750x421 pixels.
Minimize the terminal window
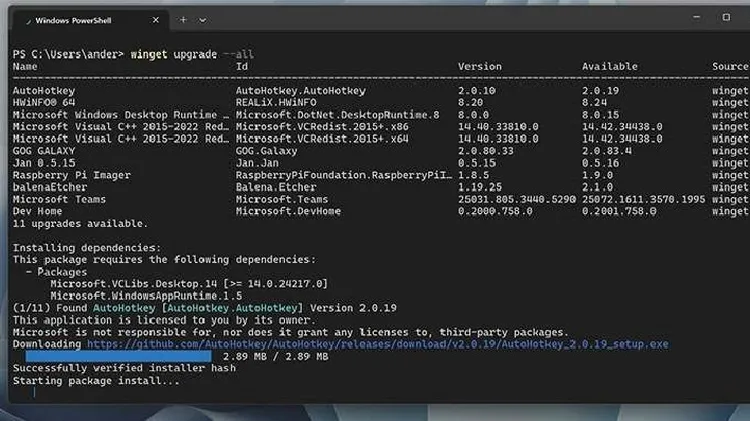696,17
